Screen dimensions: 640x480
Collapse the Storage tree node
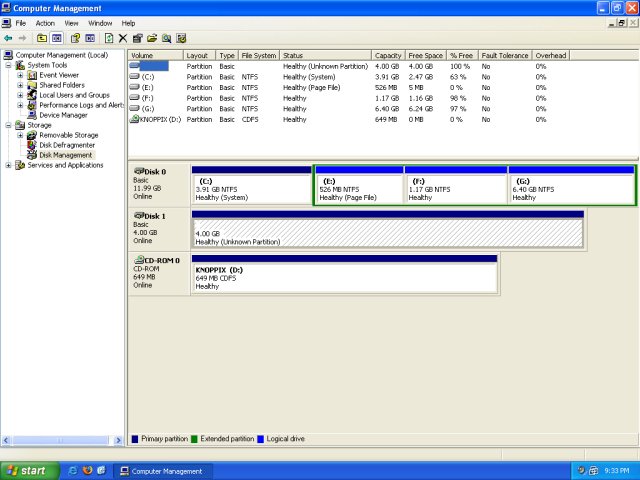(x=9, y=125)
